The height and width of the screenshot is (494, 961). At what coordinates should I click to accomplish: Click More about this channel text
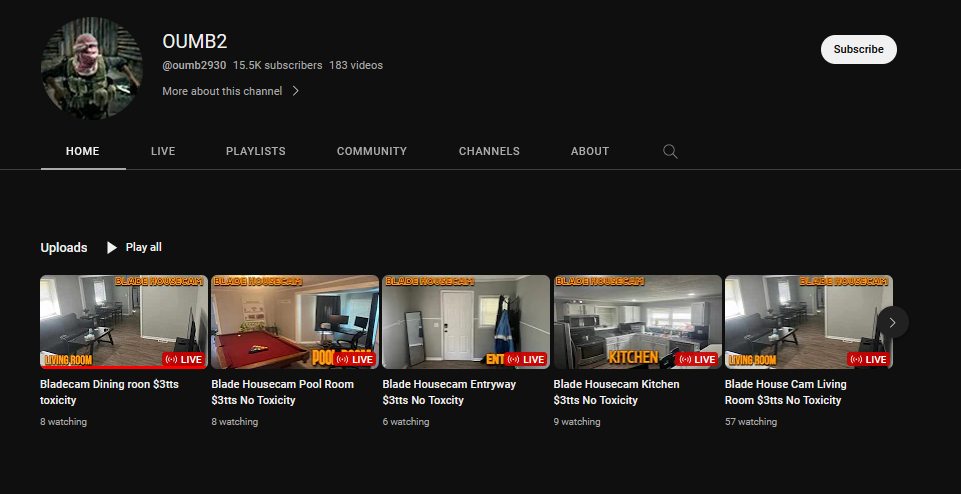[222, 91]
